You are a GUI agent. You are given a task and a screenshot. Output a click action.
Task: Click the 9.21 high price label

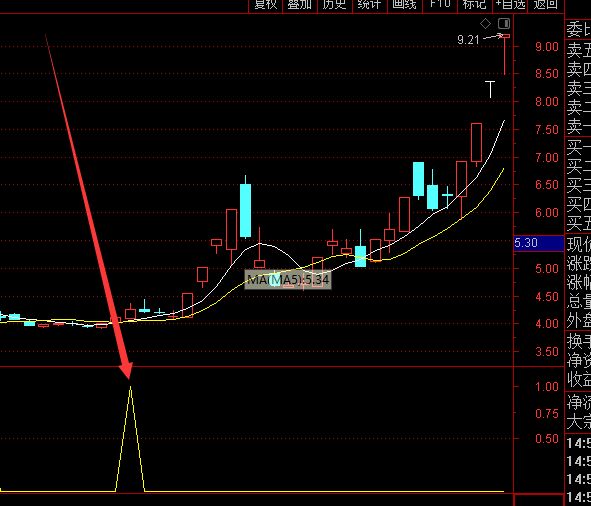468,40
